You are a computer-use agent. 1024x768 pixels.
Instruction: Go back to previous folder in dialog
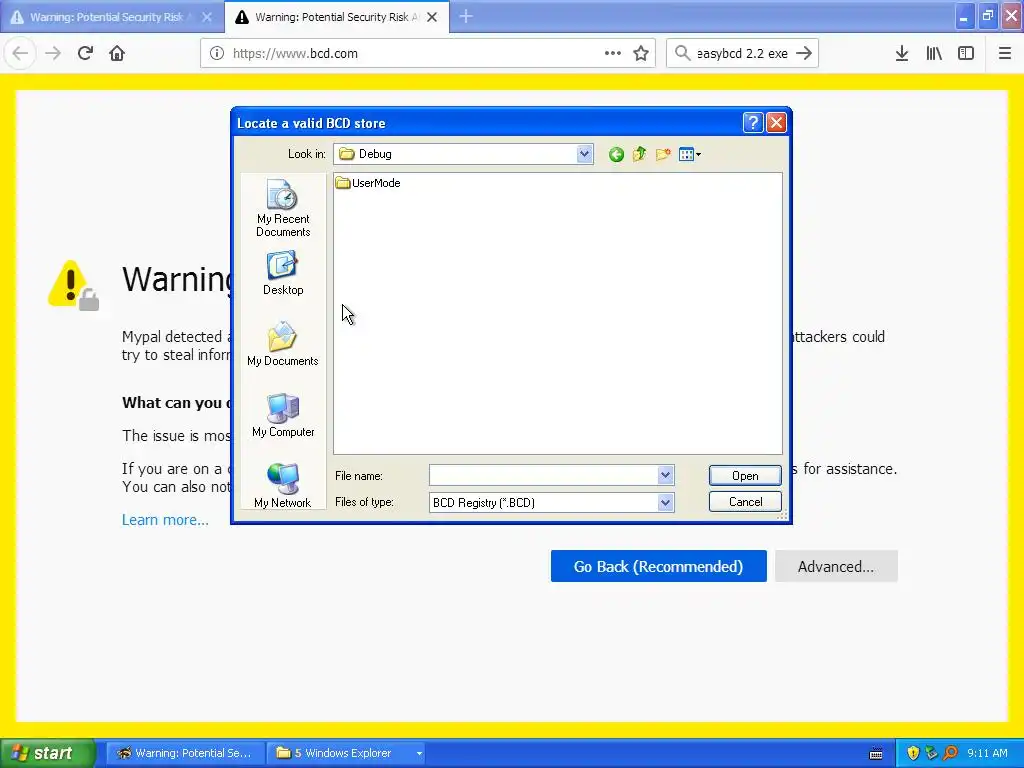click(616, 155)
